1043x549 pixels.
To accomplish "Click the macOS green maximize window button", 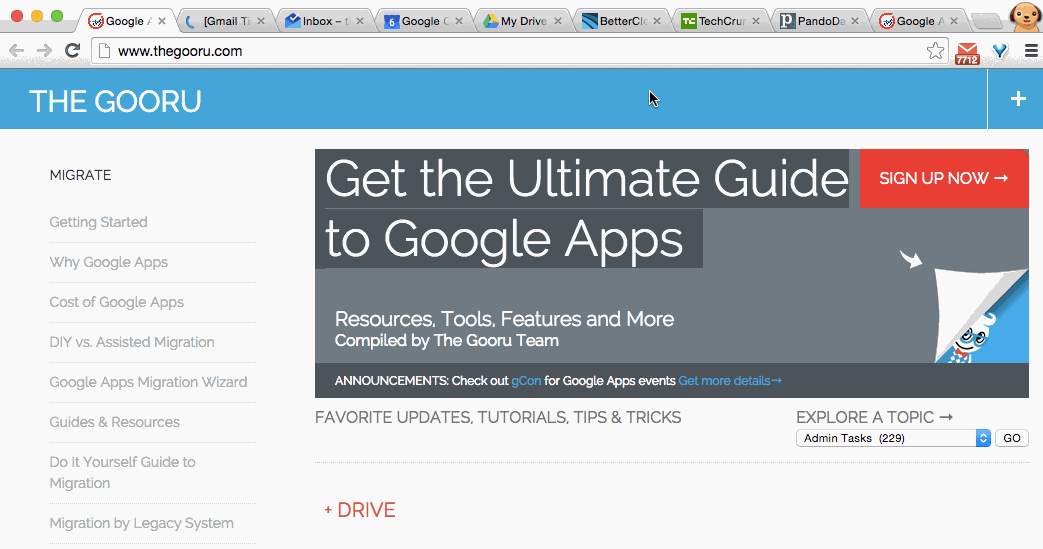I will pyautogui.click(x=57, y=15).
